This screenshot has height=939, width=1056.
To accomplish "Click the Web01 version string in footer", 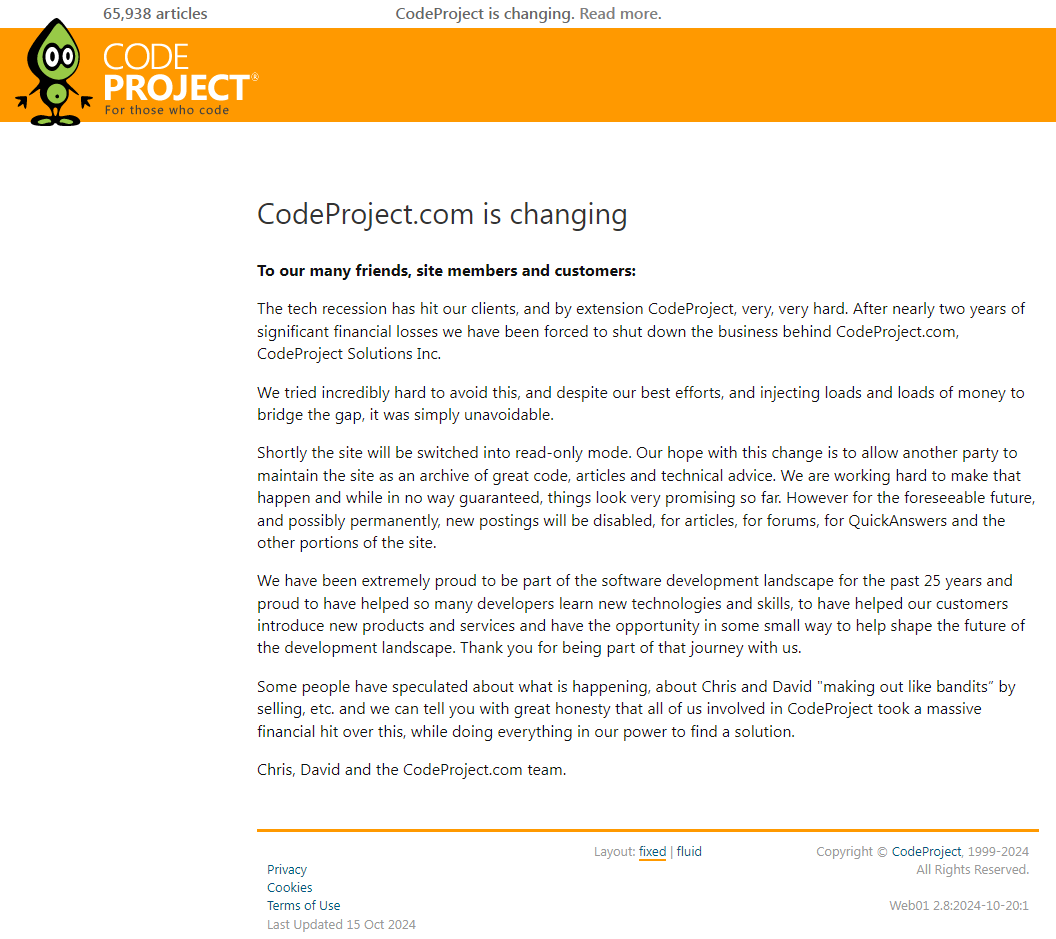I will coord(959,906).
